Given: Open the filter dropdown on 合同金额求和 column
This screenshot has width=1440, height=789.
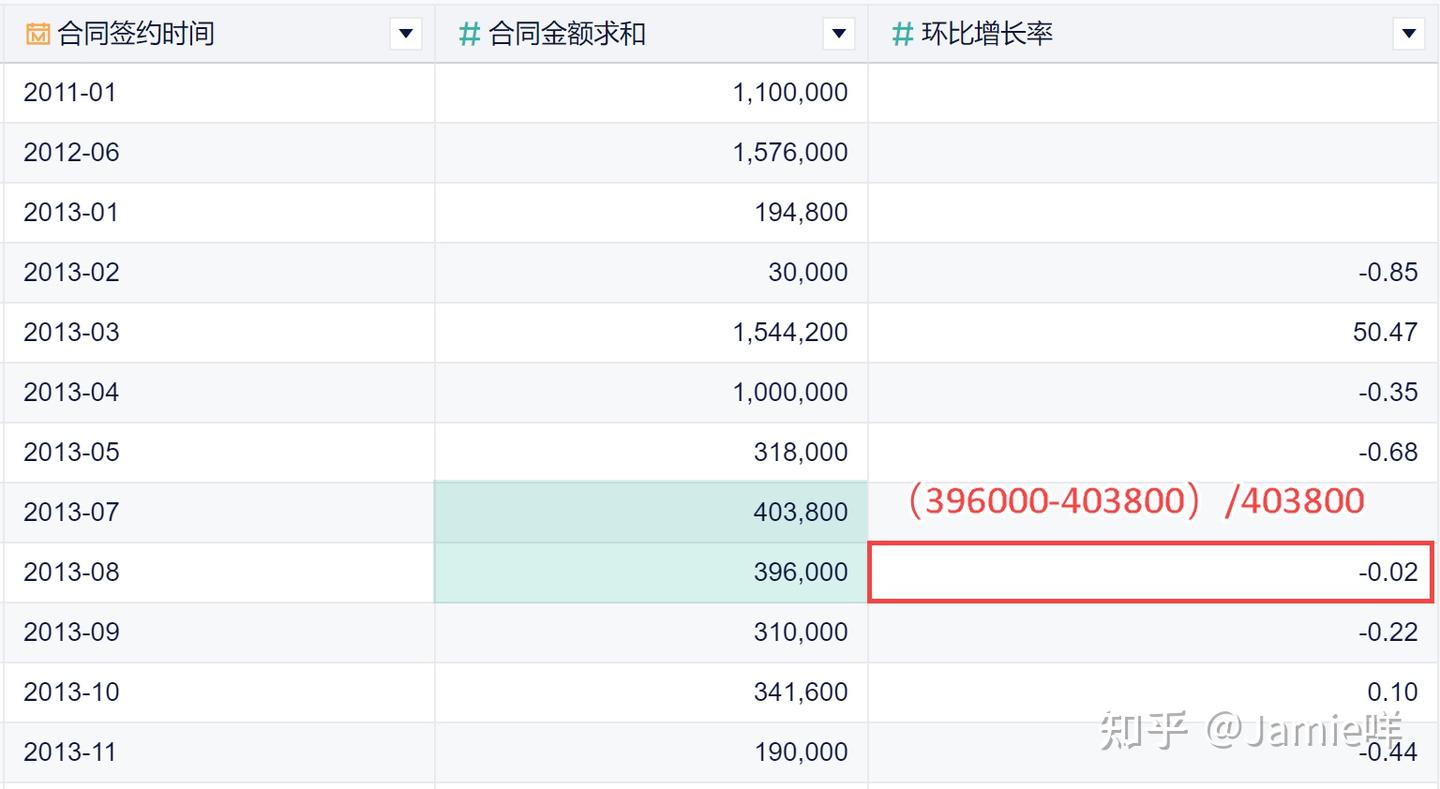Looking at the screenshot, I should pos(838,32).
